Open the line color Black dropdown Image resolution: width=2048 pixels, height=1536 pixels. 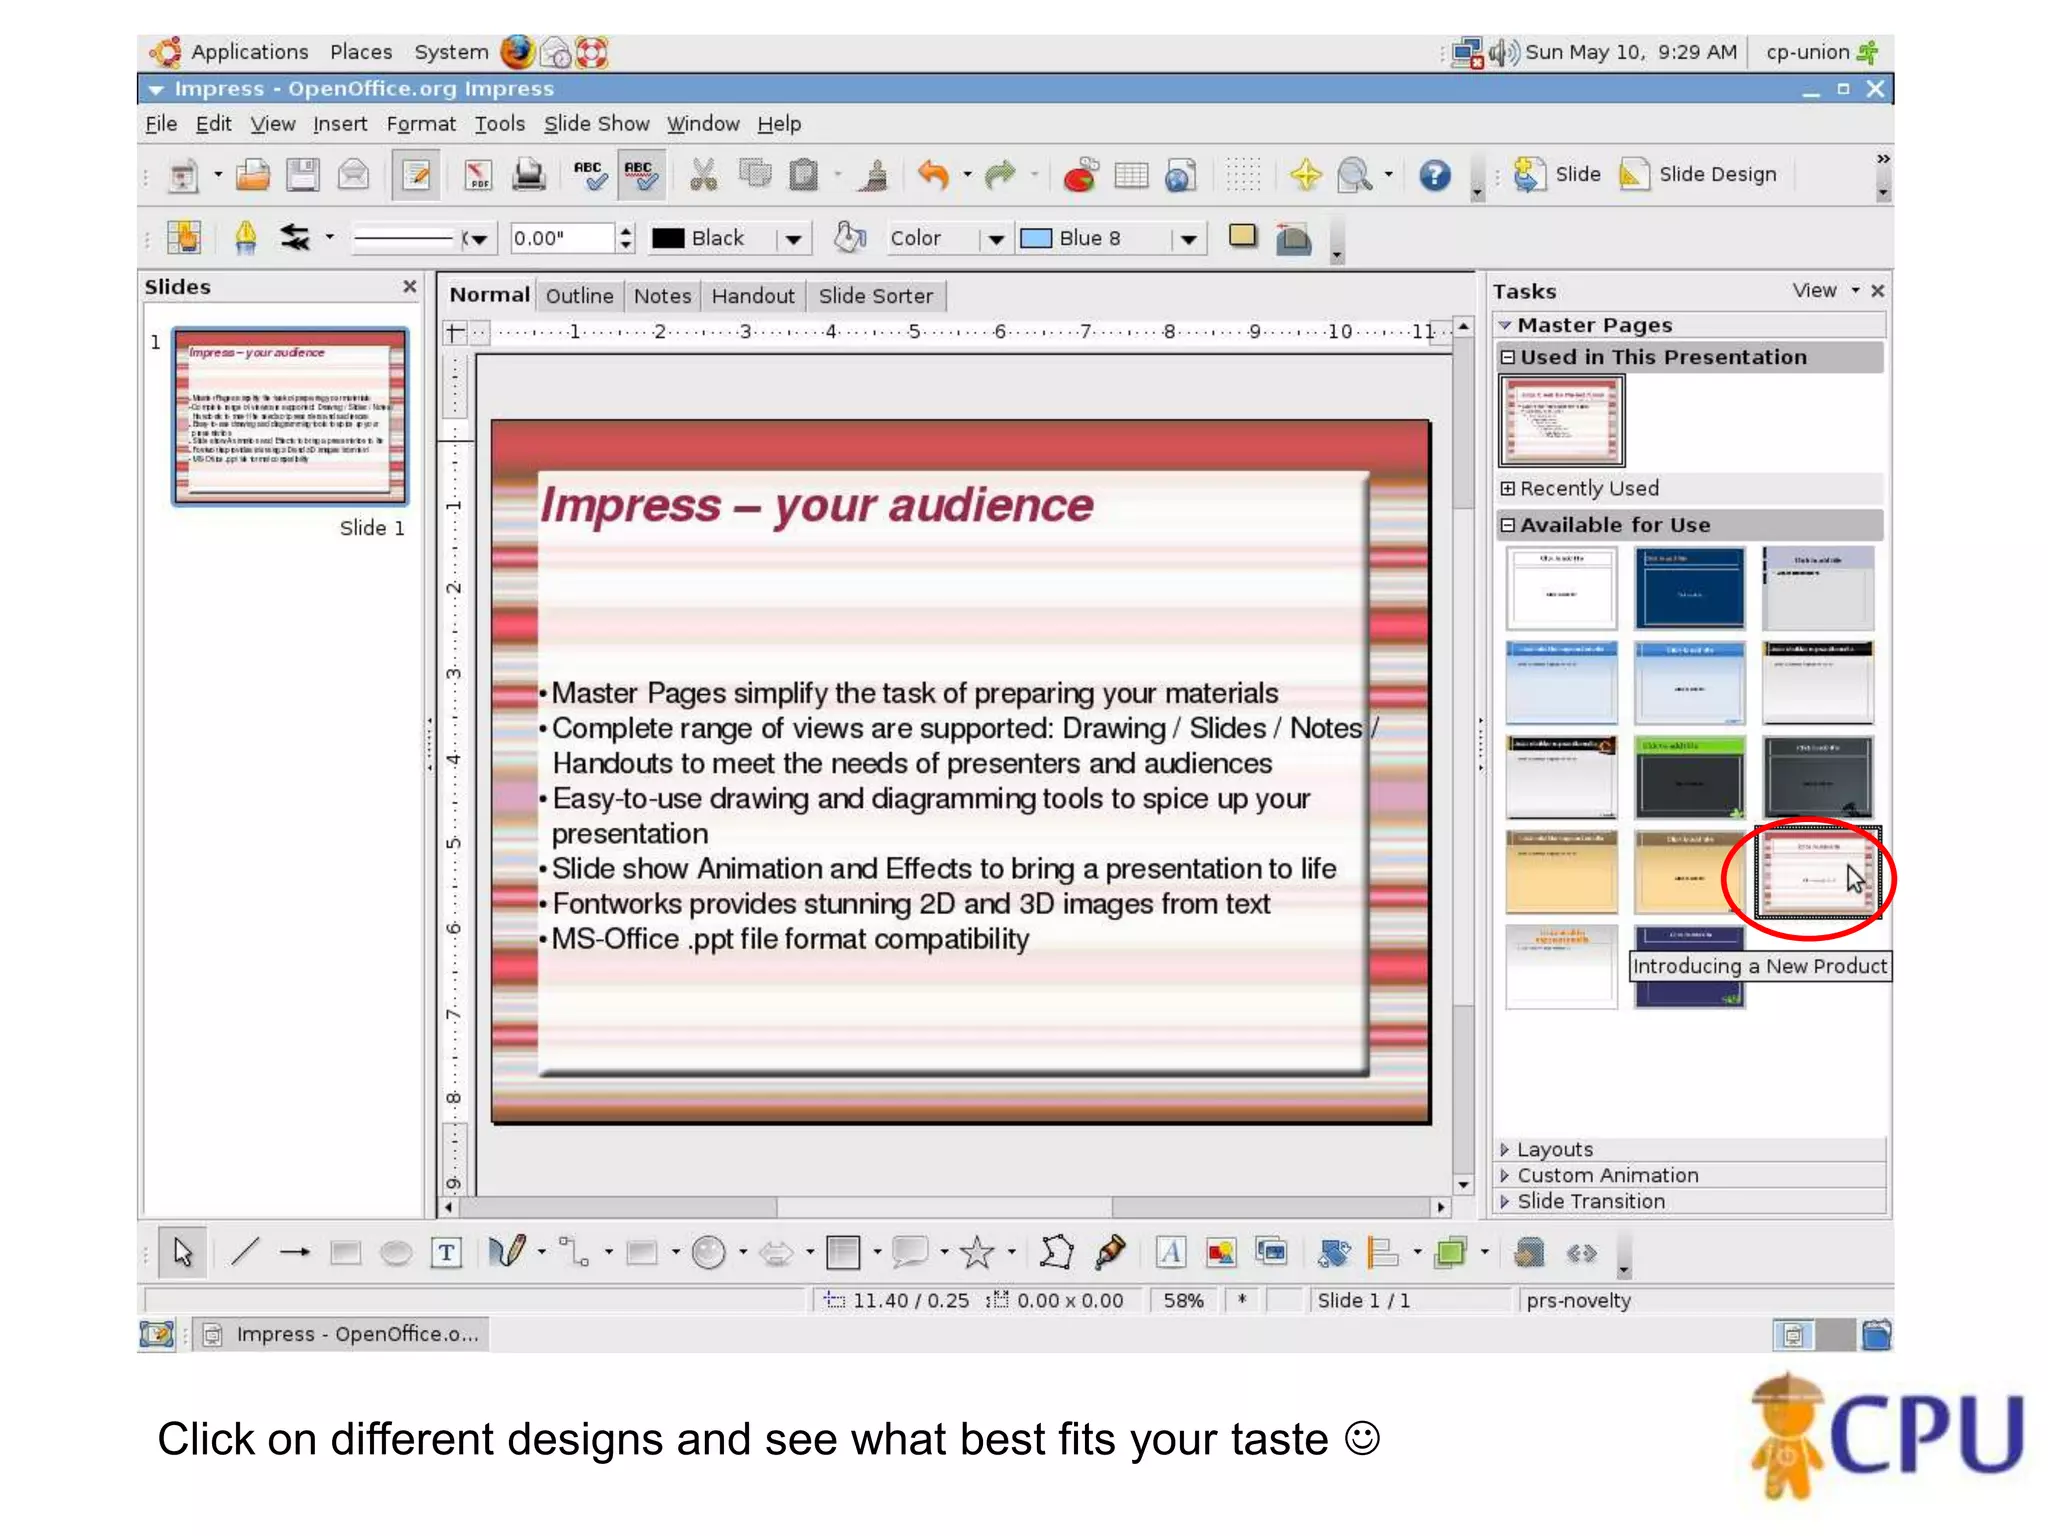point(794,238)
